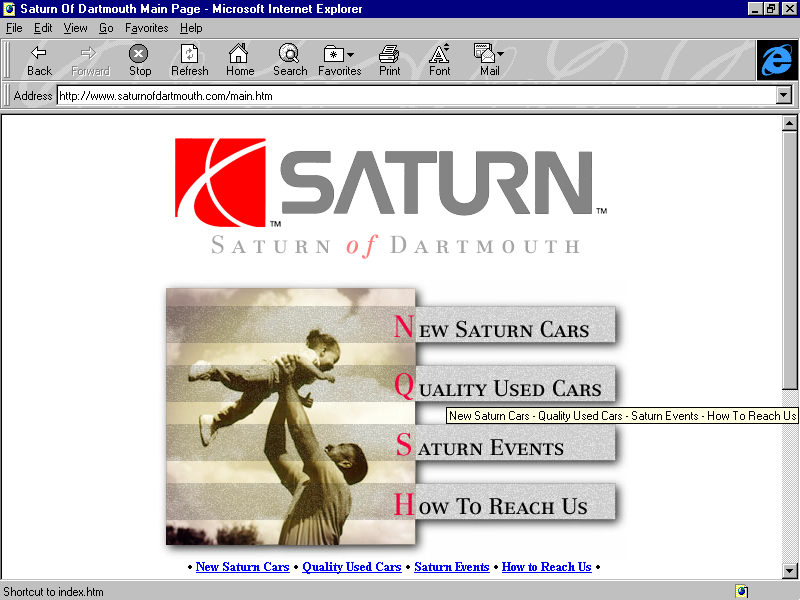
Task: Minimize the Internet Explorer window
Action: [x=756, y=9]
